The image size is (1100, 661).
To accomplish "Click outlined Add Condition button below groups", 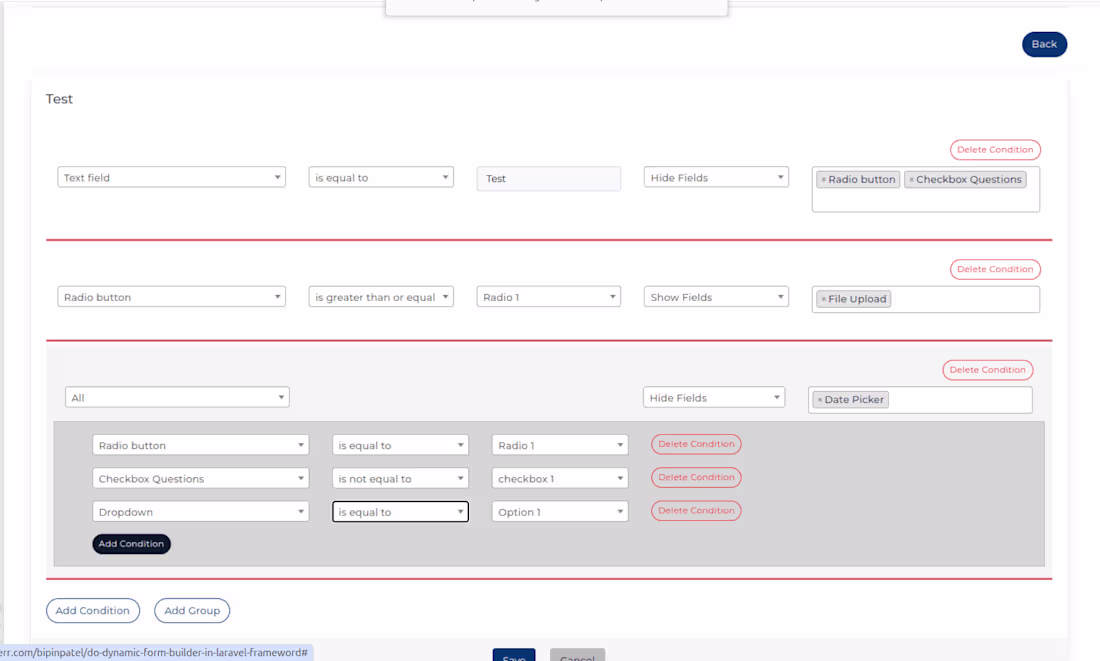I will pyautogui.click(x=93, y=610).
